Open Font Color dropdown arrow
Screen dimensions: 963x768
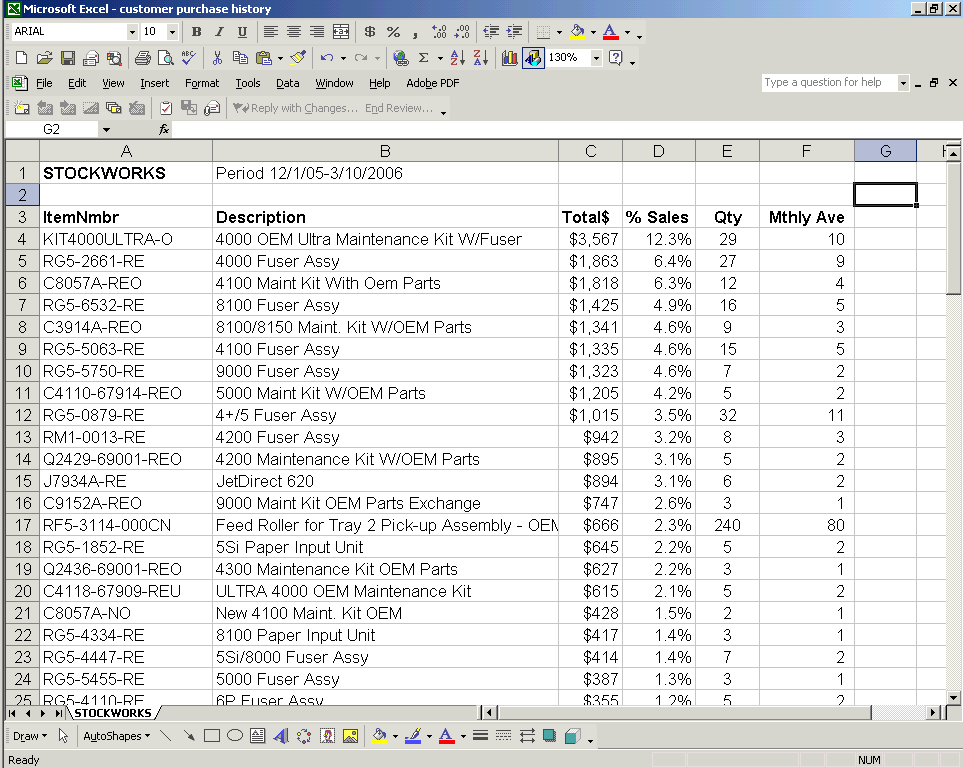[x=627, y=32]
